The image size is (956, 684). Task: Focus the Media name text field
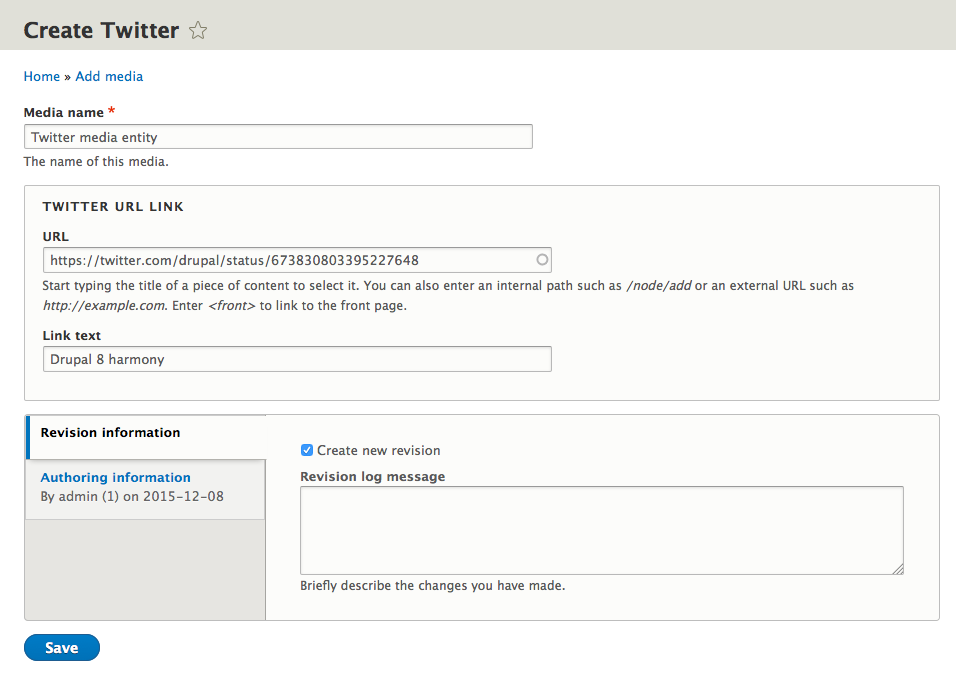coord(278,137)
